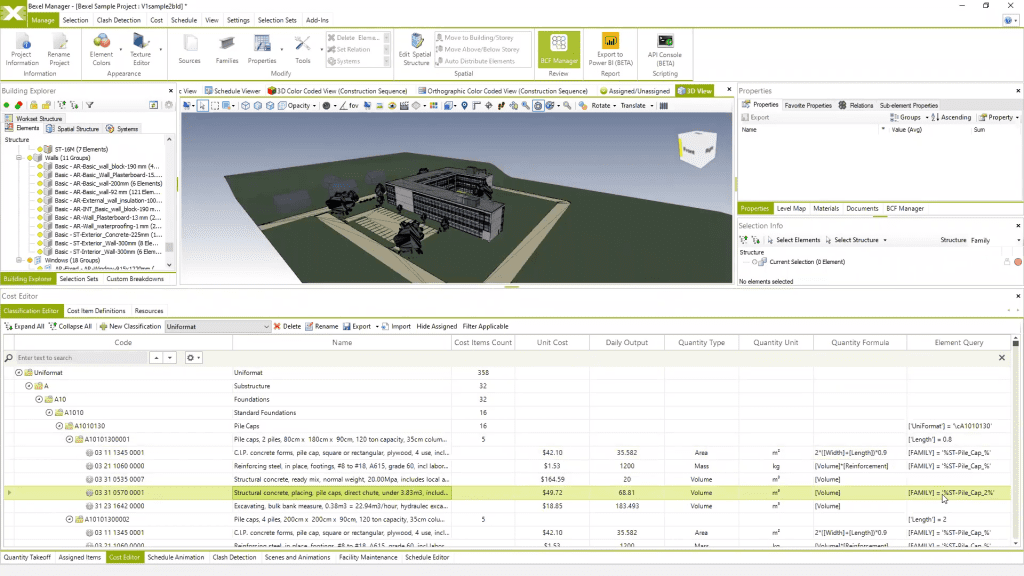Switch to Spatial Structure tab

tap(73, 129)
